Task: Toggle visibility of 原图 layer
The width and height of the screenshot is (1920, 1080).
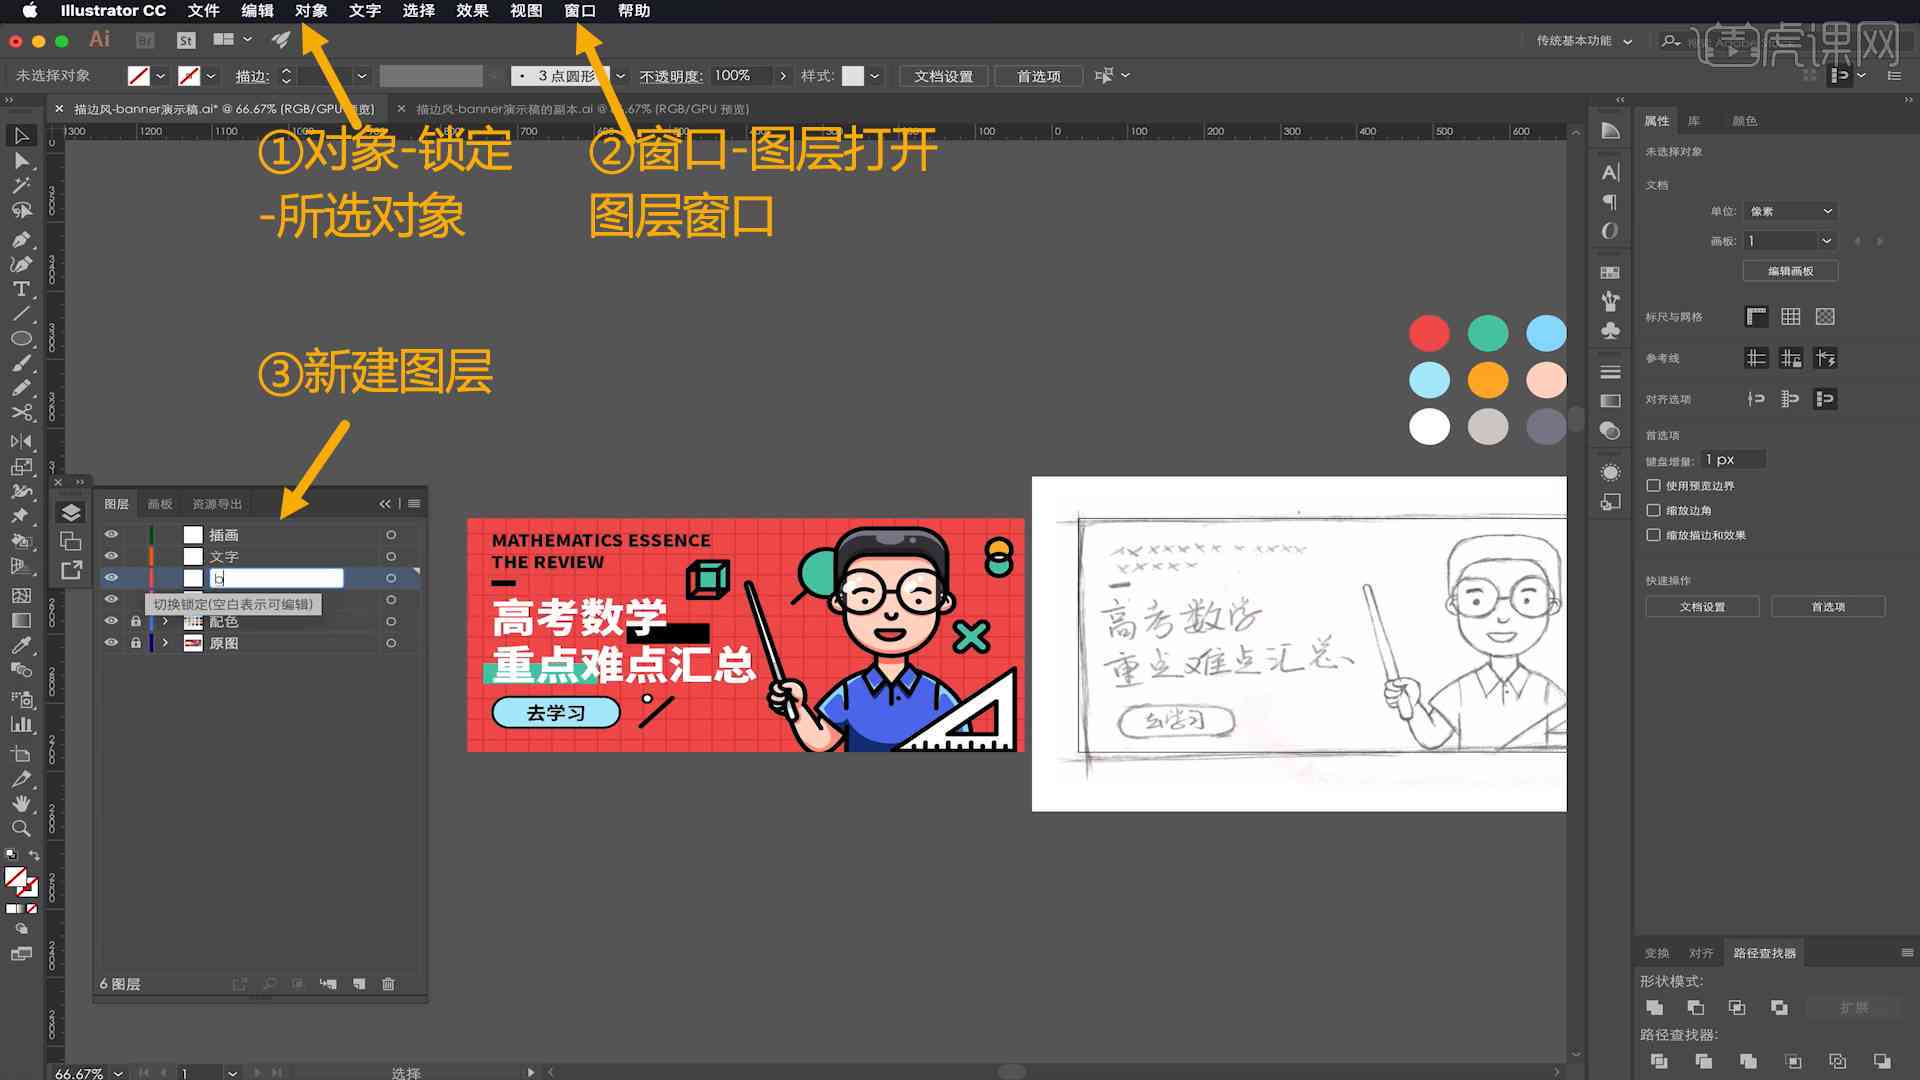Action: pyautogui.click(x=112, y=642)
